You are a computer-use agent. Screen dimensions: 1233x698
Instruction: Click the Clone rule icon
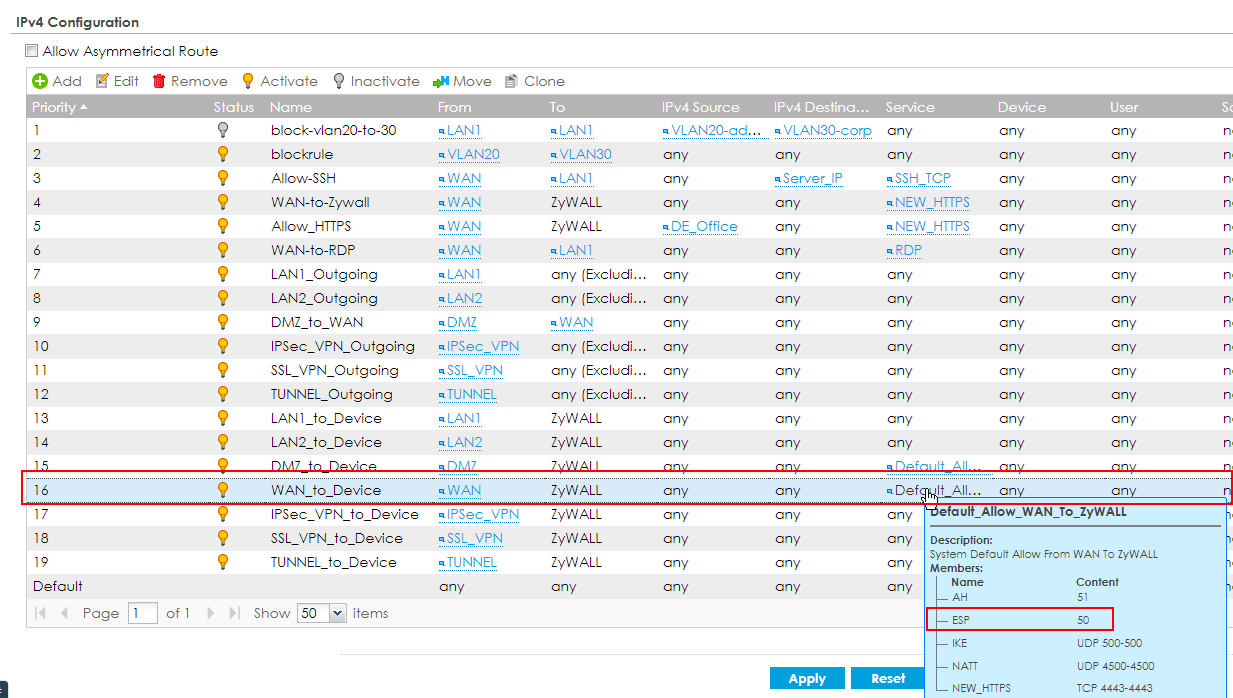(x=512, y=81)
